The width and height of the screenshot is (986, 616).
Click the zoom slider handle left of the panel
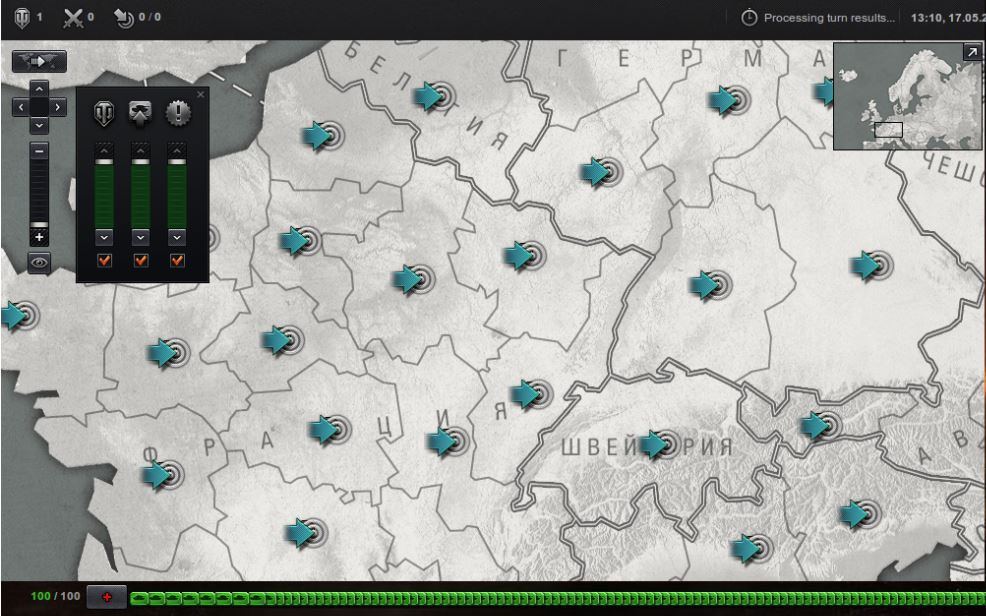(39, 224)
